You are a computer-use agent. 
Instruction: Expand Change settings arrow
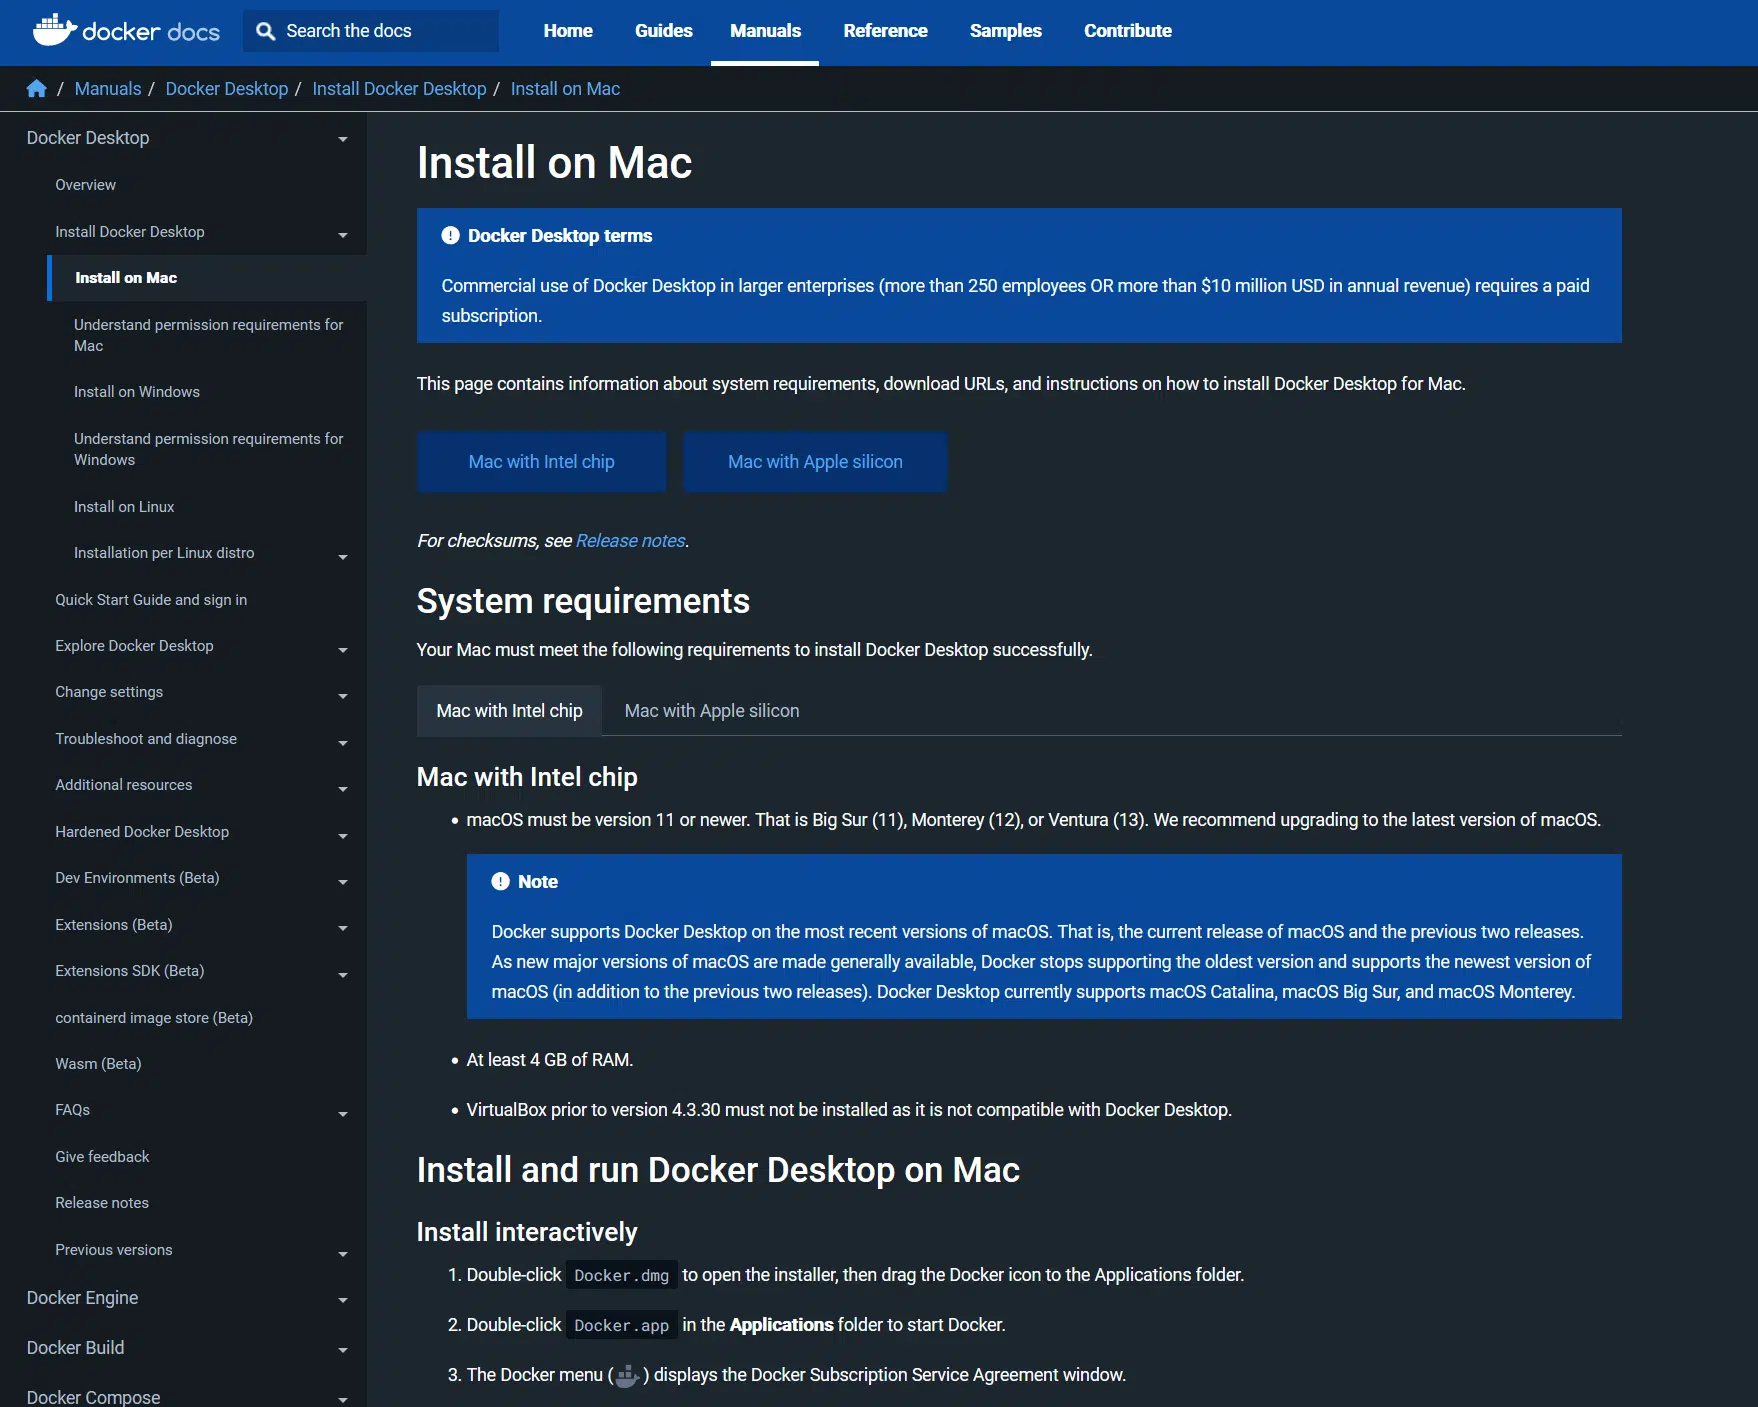343,696
